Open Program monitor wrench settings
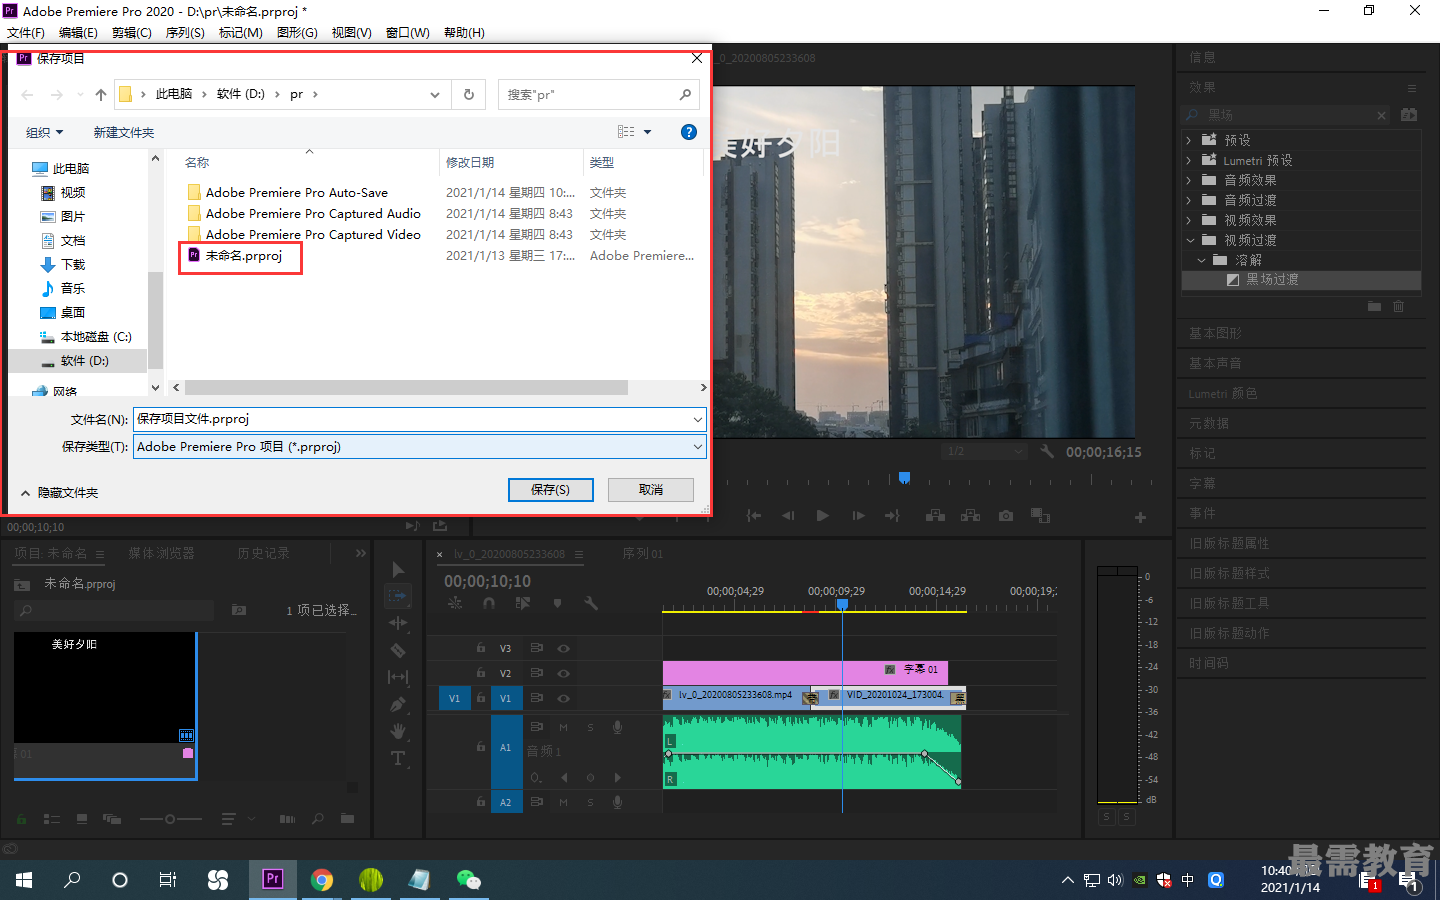 (1047, 451)
